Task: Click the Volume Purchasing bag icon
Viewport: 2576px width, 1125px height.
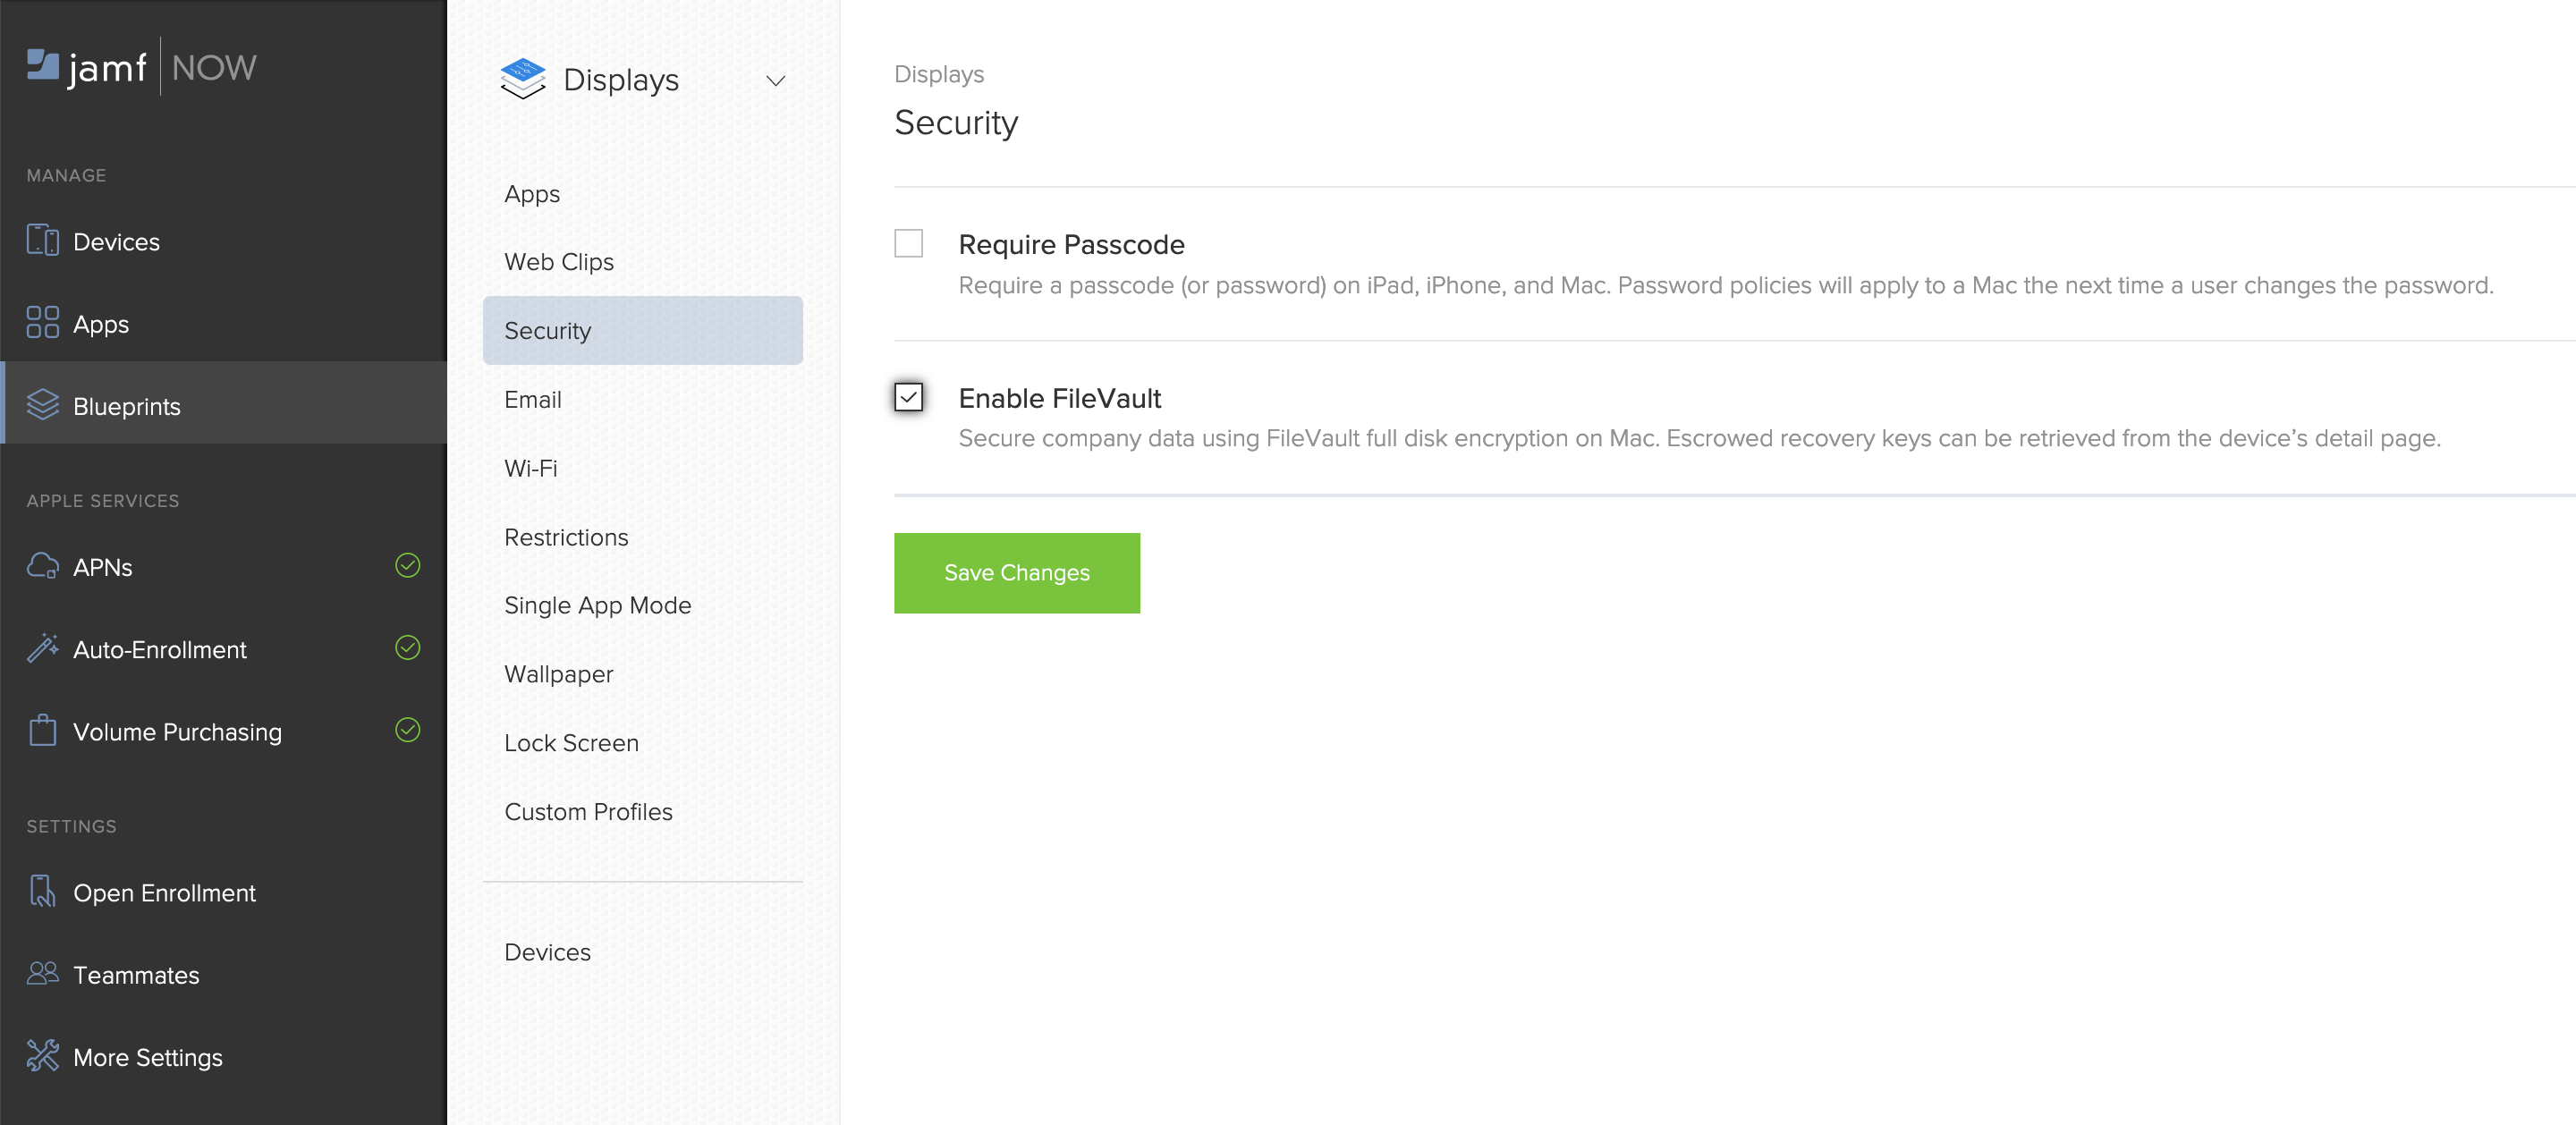Action: (41, 730)
